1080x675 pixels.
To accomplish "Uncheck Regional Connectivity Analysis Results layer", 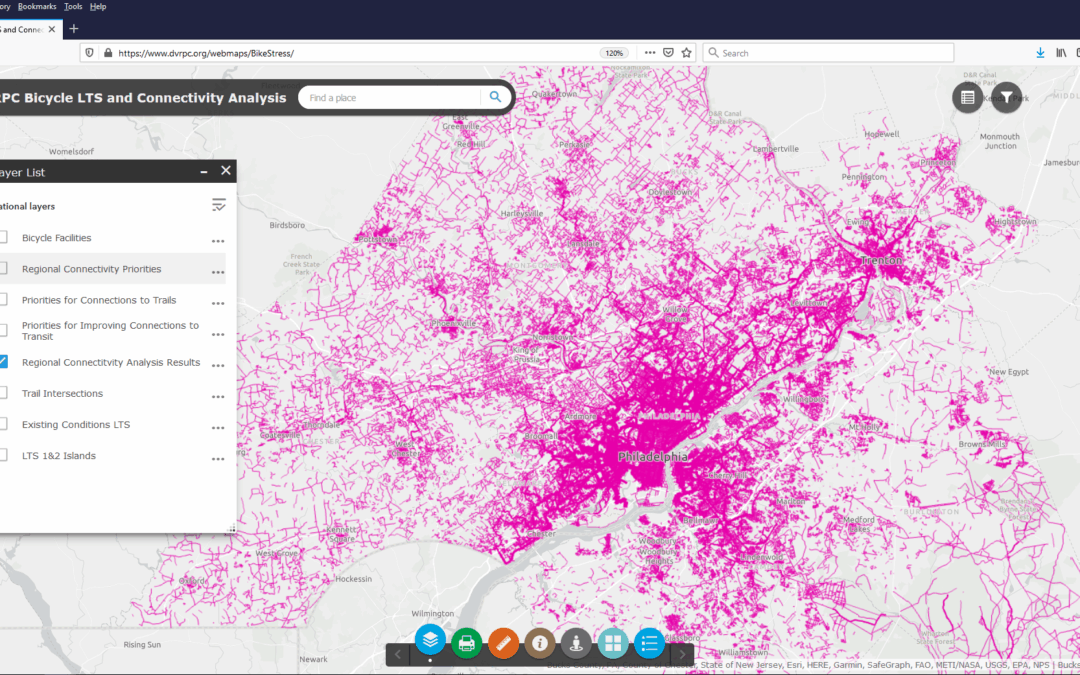I will tap(3, 362).
